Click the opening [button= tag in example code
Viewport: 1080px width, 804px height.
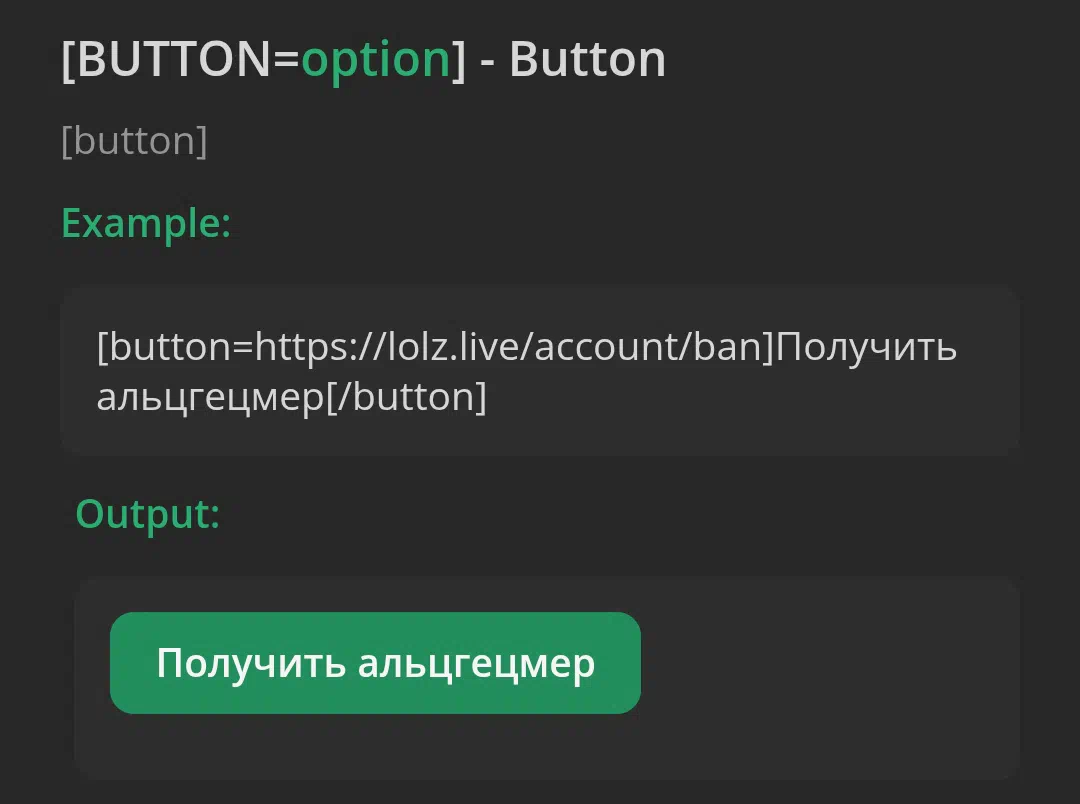pos(176,347)
